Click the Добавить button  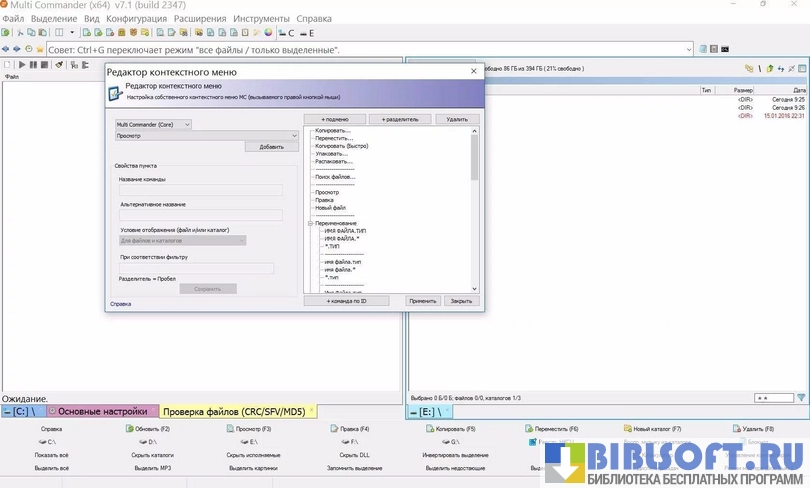[x=271, y=147]
